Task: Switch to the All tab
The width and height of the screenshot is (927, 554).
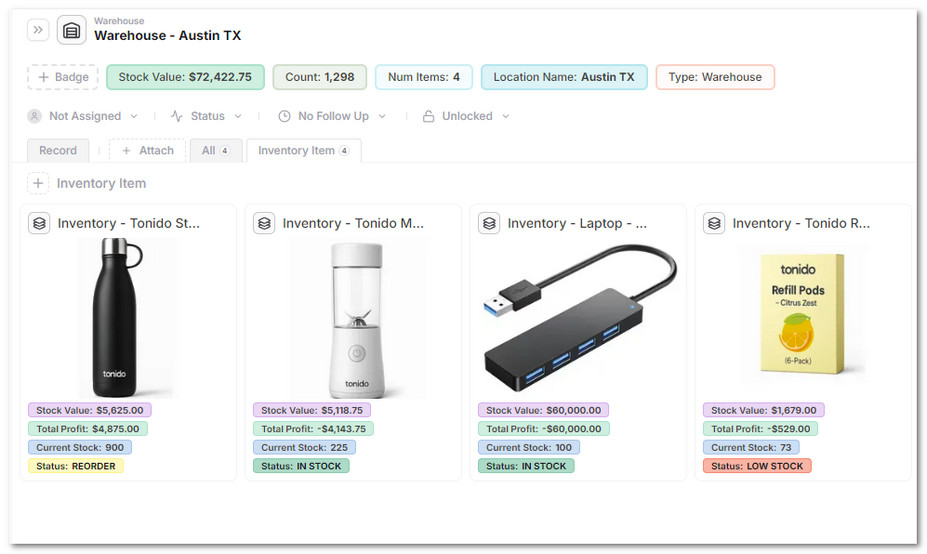Action: (x=216, y=150)
